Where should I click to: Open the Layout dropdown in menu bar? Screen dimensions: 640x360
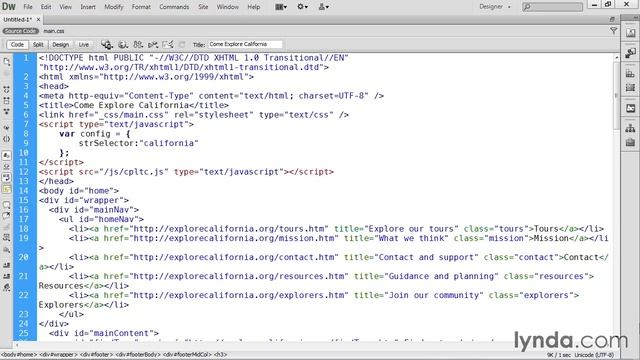(281, 7)
